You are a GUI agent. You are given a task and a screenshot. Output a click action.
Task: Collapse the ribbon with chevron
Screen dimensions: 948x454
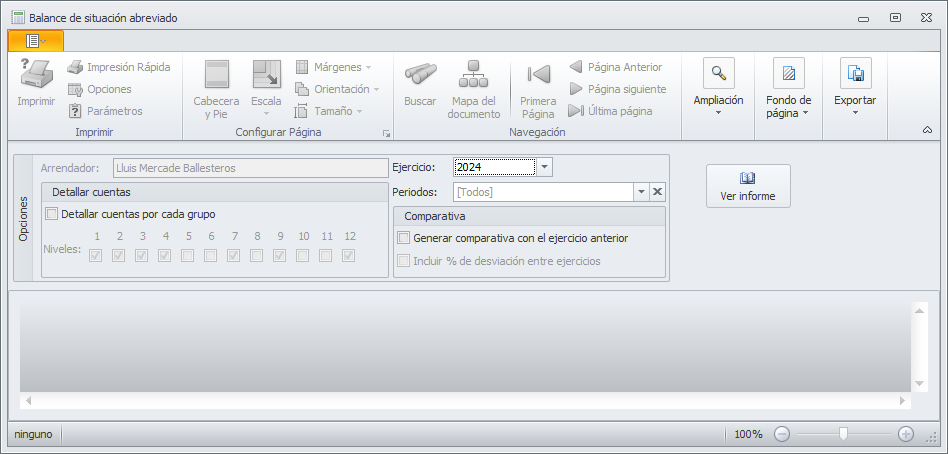point(927,130)
